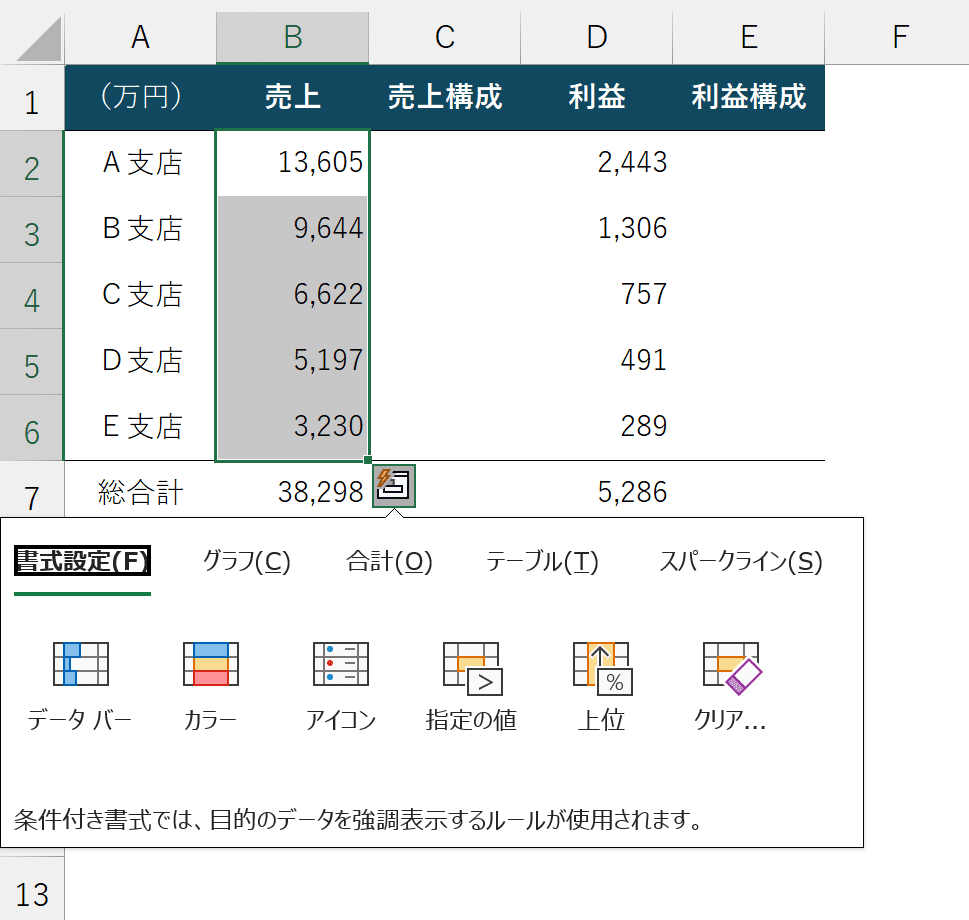Select row 13 header
The width and height of the screenshot is (969, 920).
(x=32, y=890)
